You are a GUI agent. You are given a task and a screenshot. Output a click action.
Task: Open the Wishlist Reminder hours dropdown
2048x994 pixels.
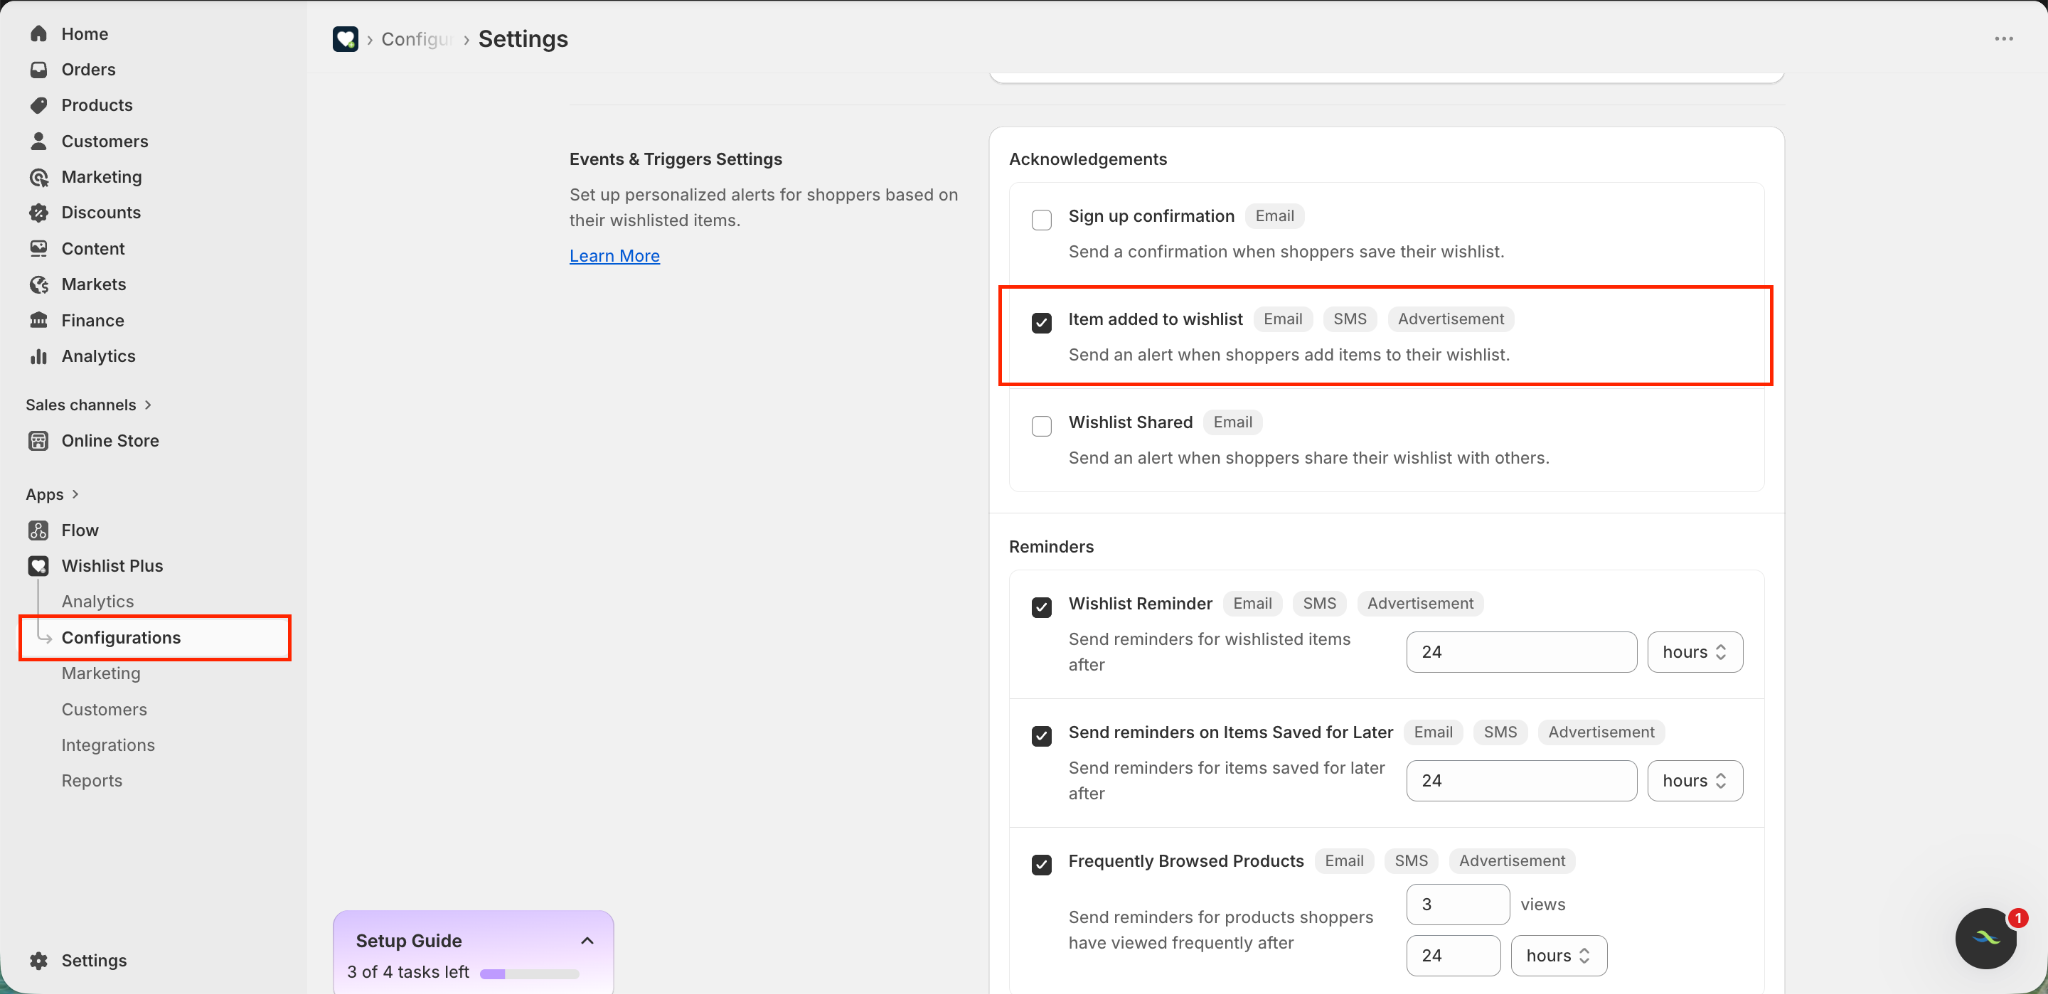point(1695,652)
